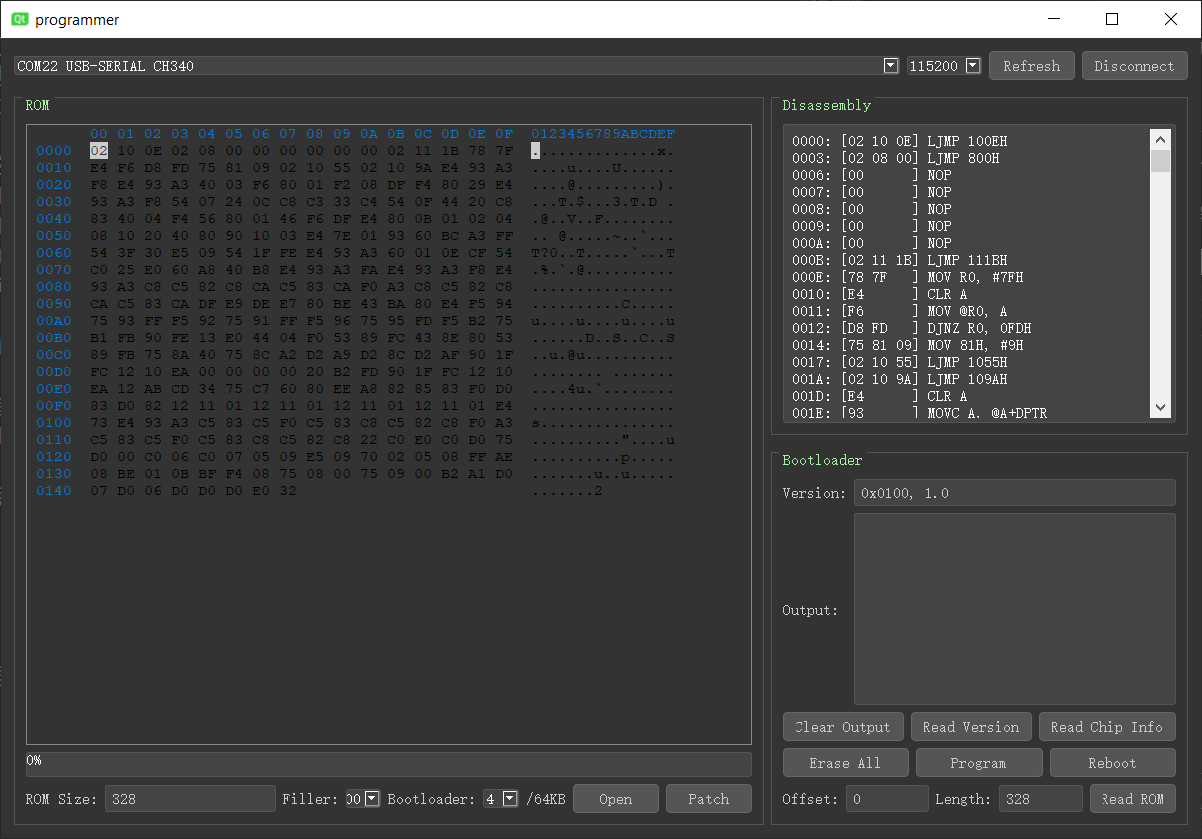Click hex row address 0020

point(53,185)
